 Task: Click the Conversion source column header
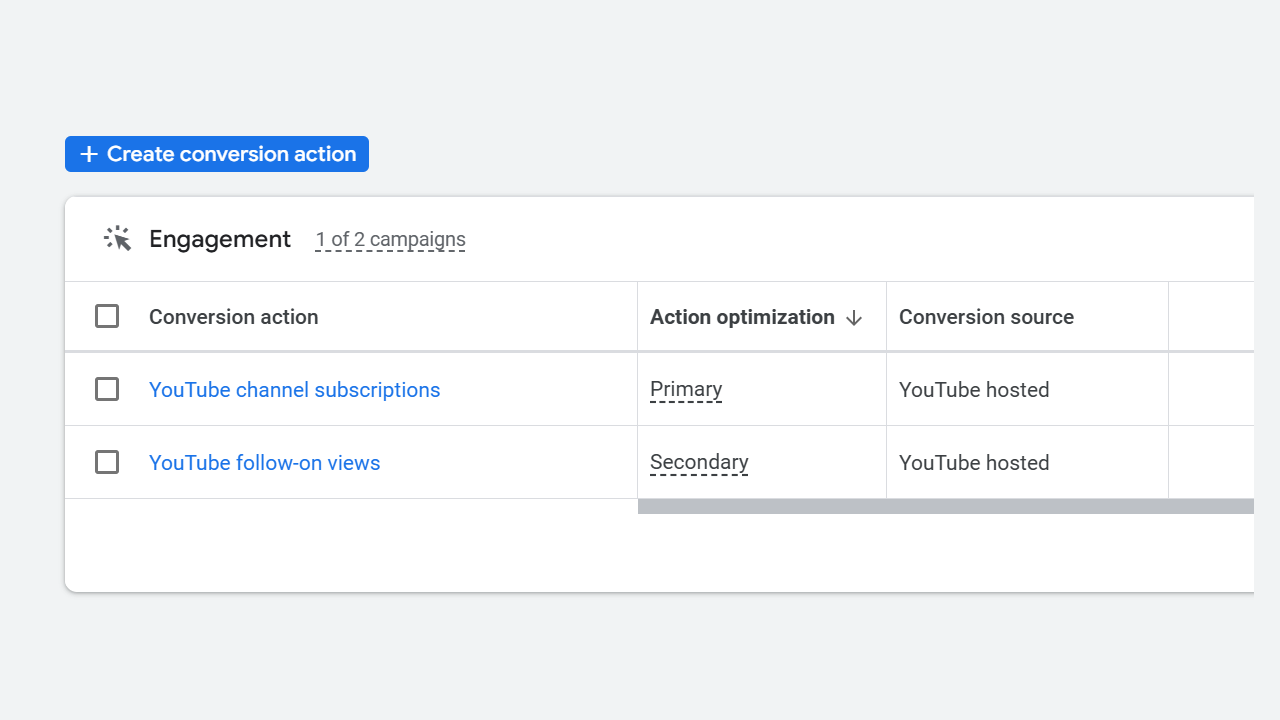986,317
